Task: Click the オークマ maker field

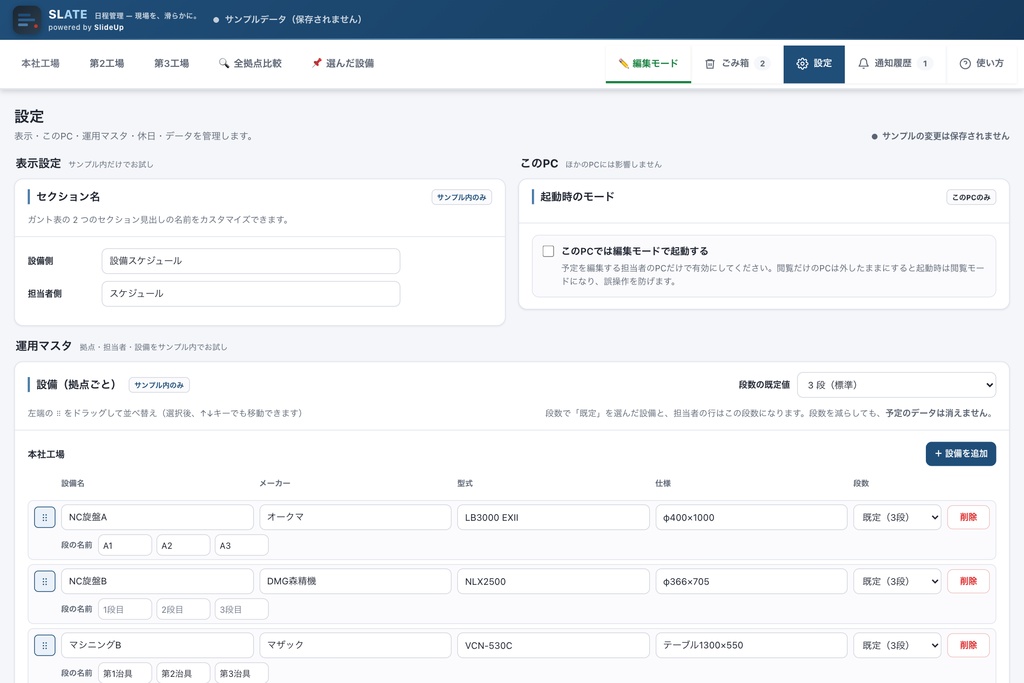Action: [355, 517]
